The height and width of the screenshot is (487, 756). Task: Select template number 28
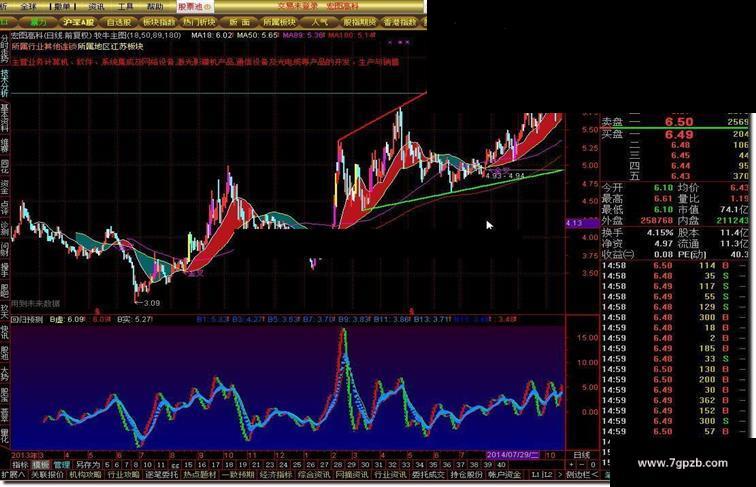point(338,465)
